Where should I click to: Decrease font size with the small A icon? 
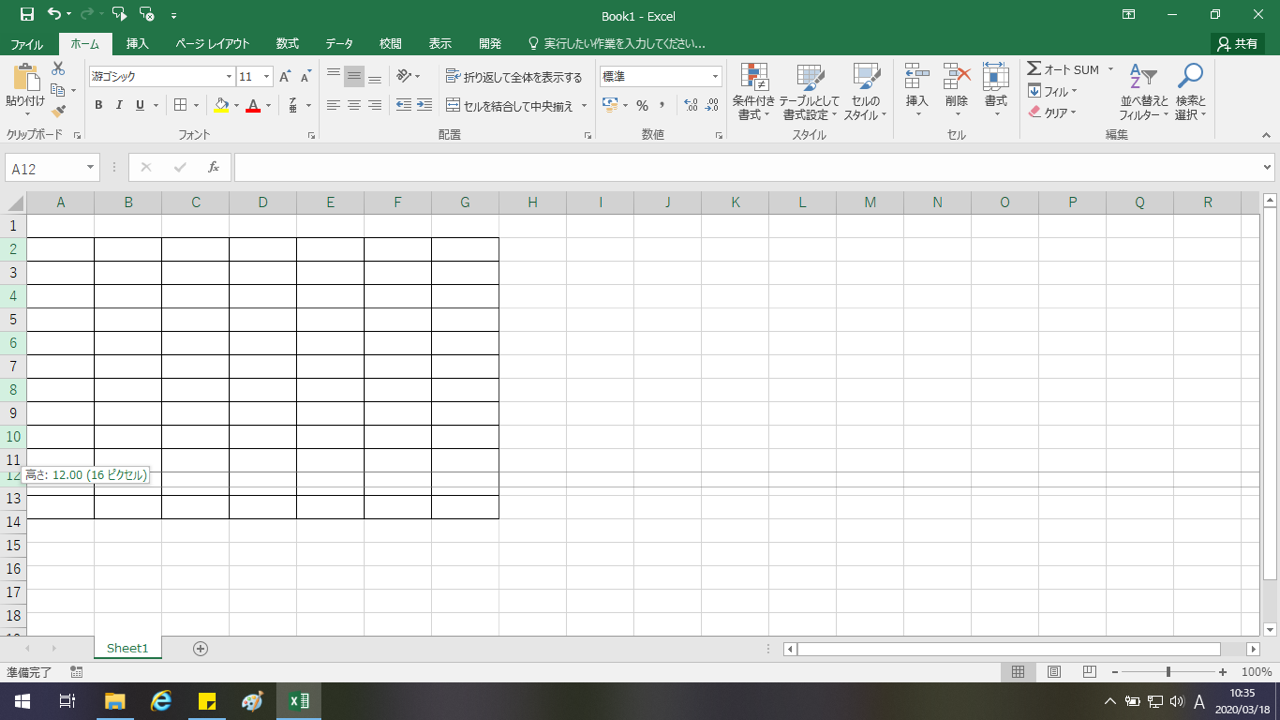[305, 77]
